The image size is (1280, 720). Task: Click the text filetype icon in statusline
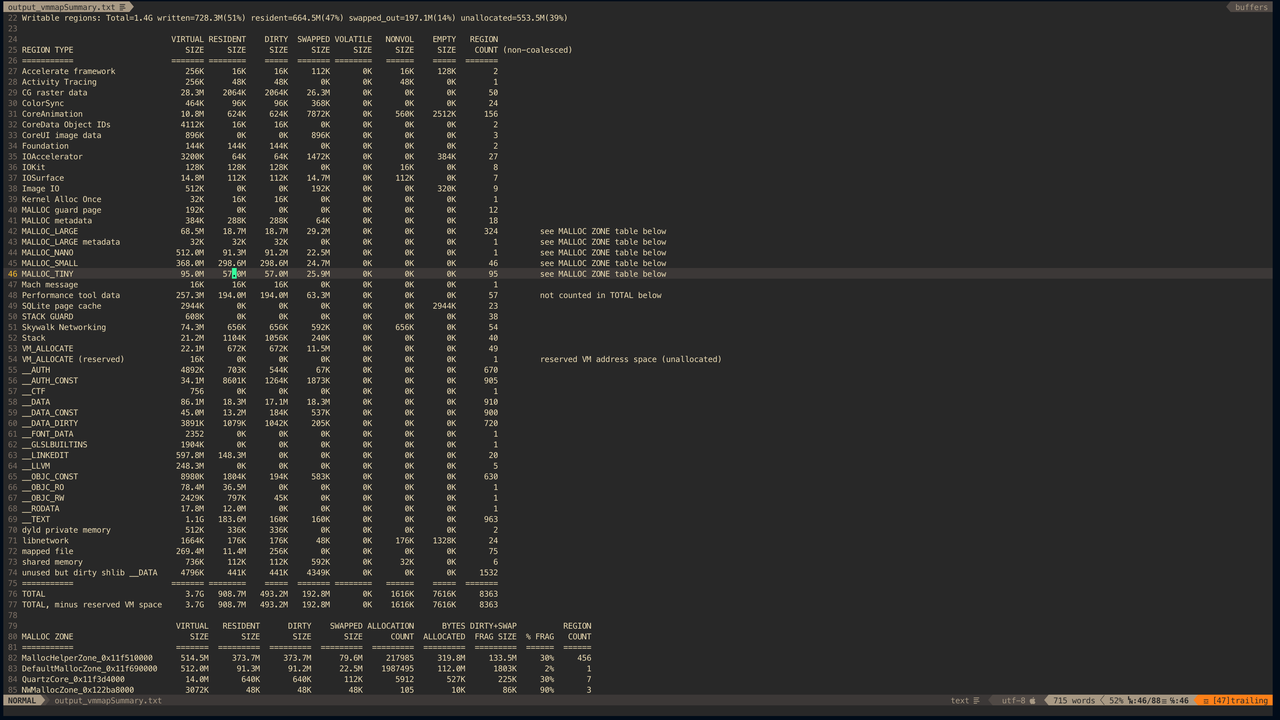[976, 701]
